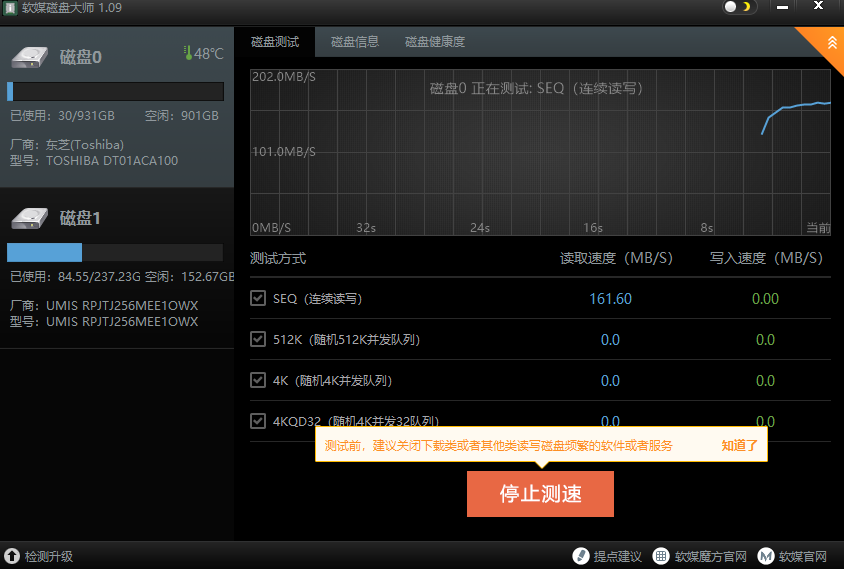Uncheck the 512K random test checkbox

point(258,339)
